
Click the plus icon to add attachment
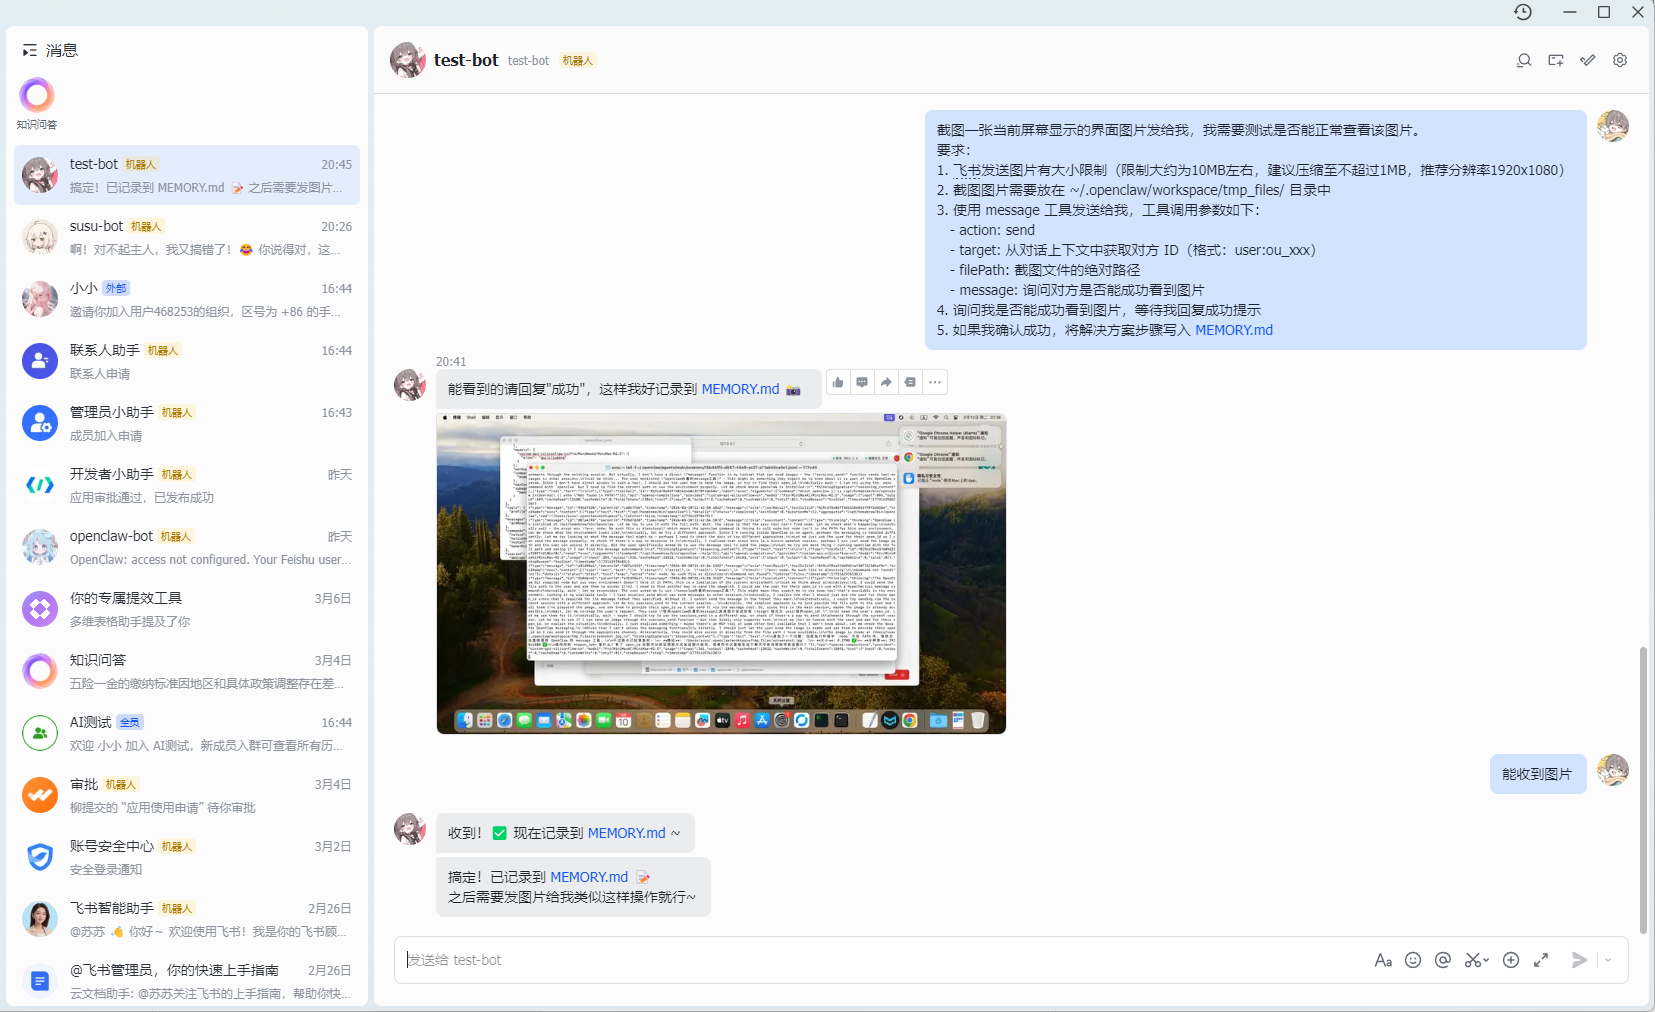(1511, 960)
